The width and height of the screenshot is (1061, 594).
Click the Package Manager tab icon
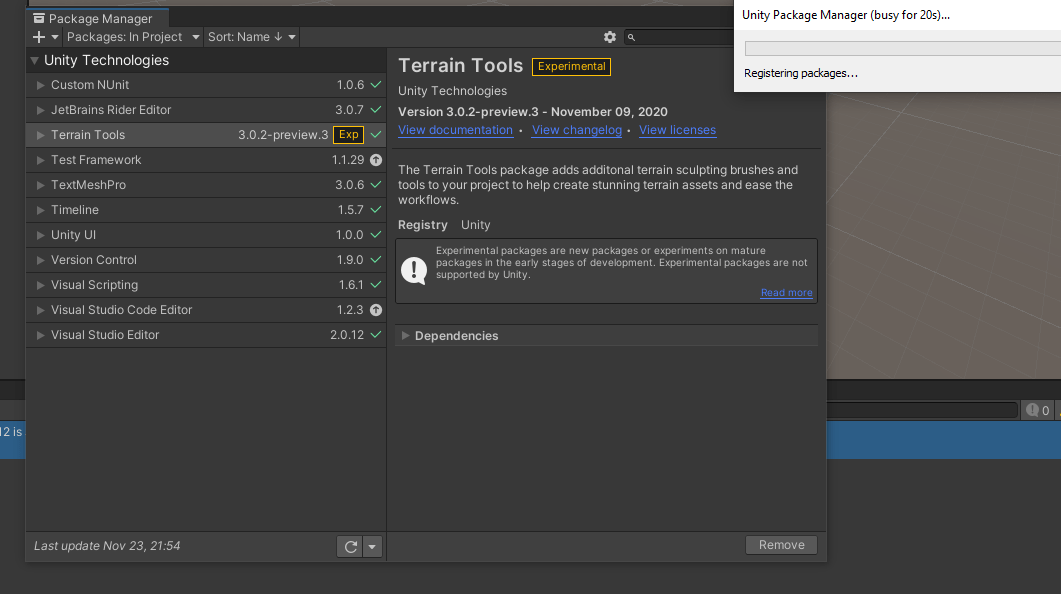39,19
